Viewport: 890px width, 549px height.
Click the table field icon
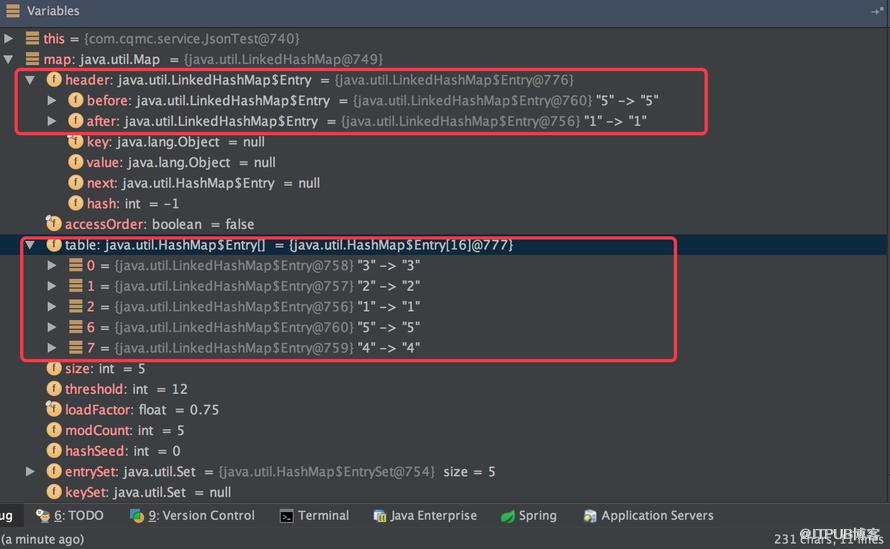[x=54, y=245]
